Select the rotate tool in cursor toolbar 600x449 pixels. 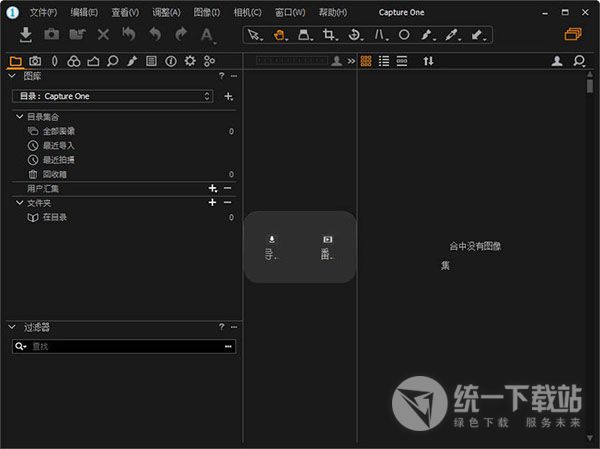click(355, 34)
